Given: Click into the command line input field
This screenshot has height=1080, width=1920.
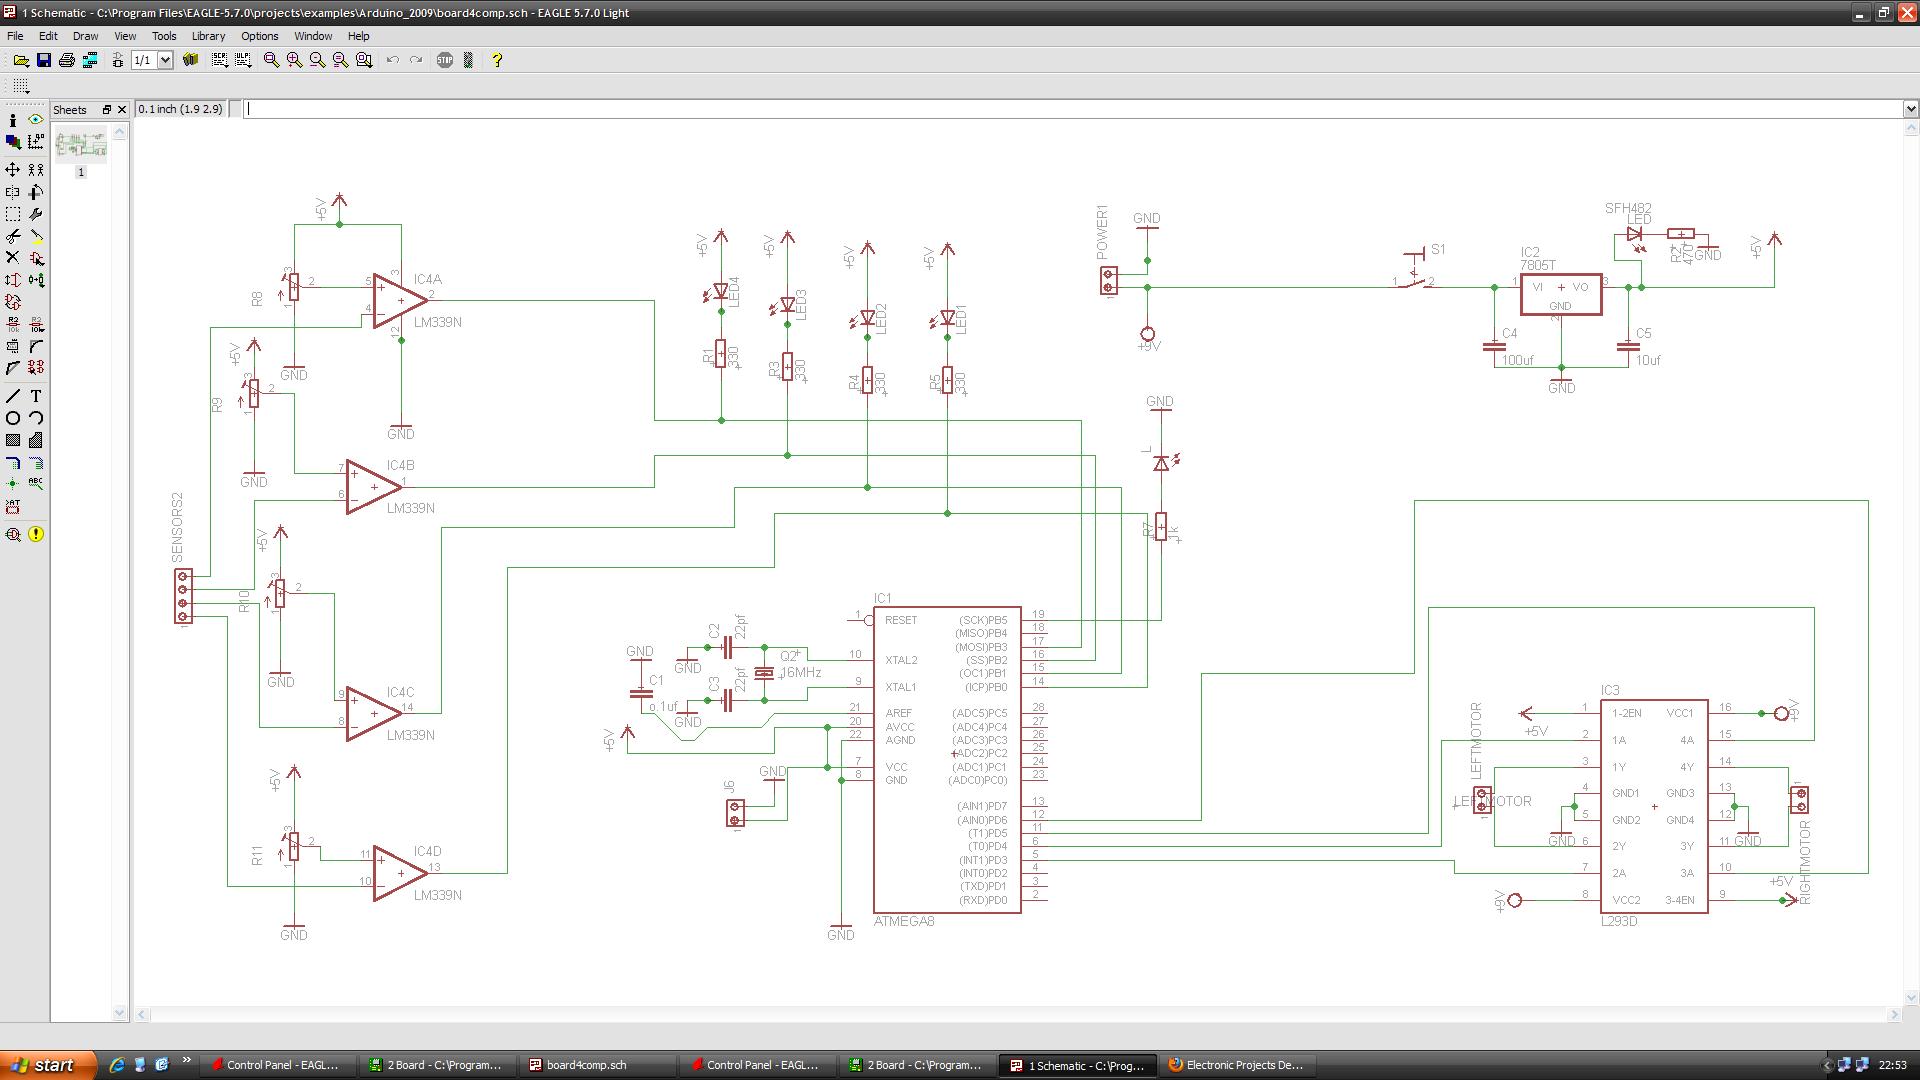Looking at the screenshot, I should click(1073, 109).
